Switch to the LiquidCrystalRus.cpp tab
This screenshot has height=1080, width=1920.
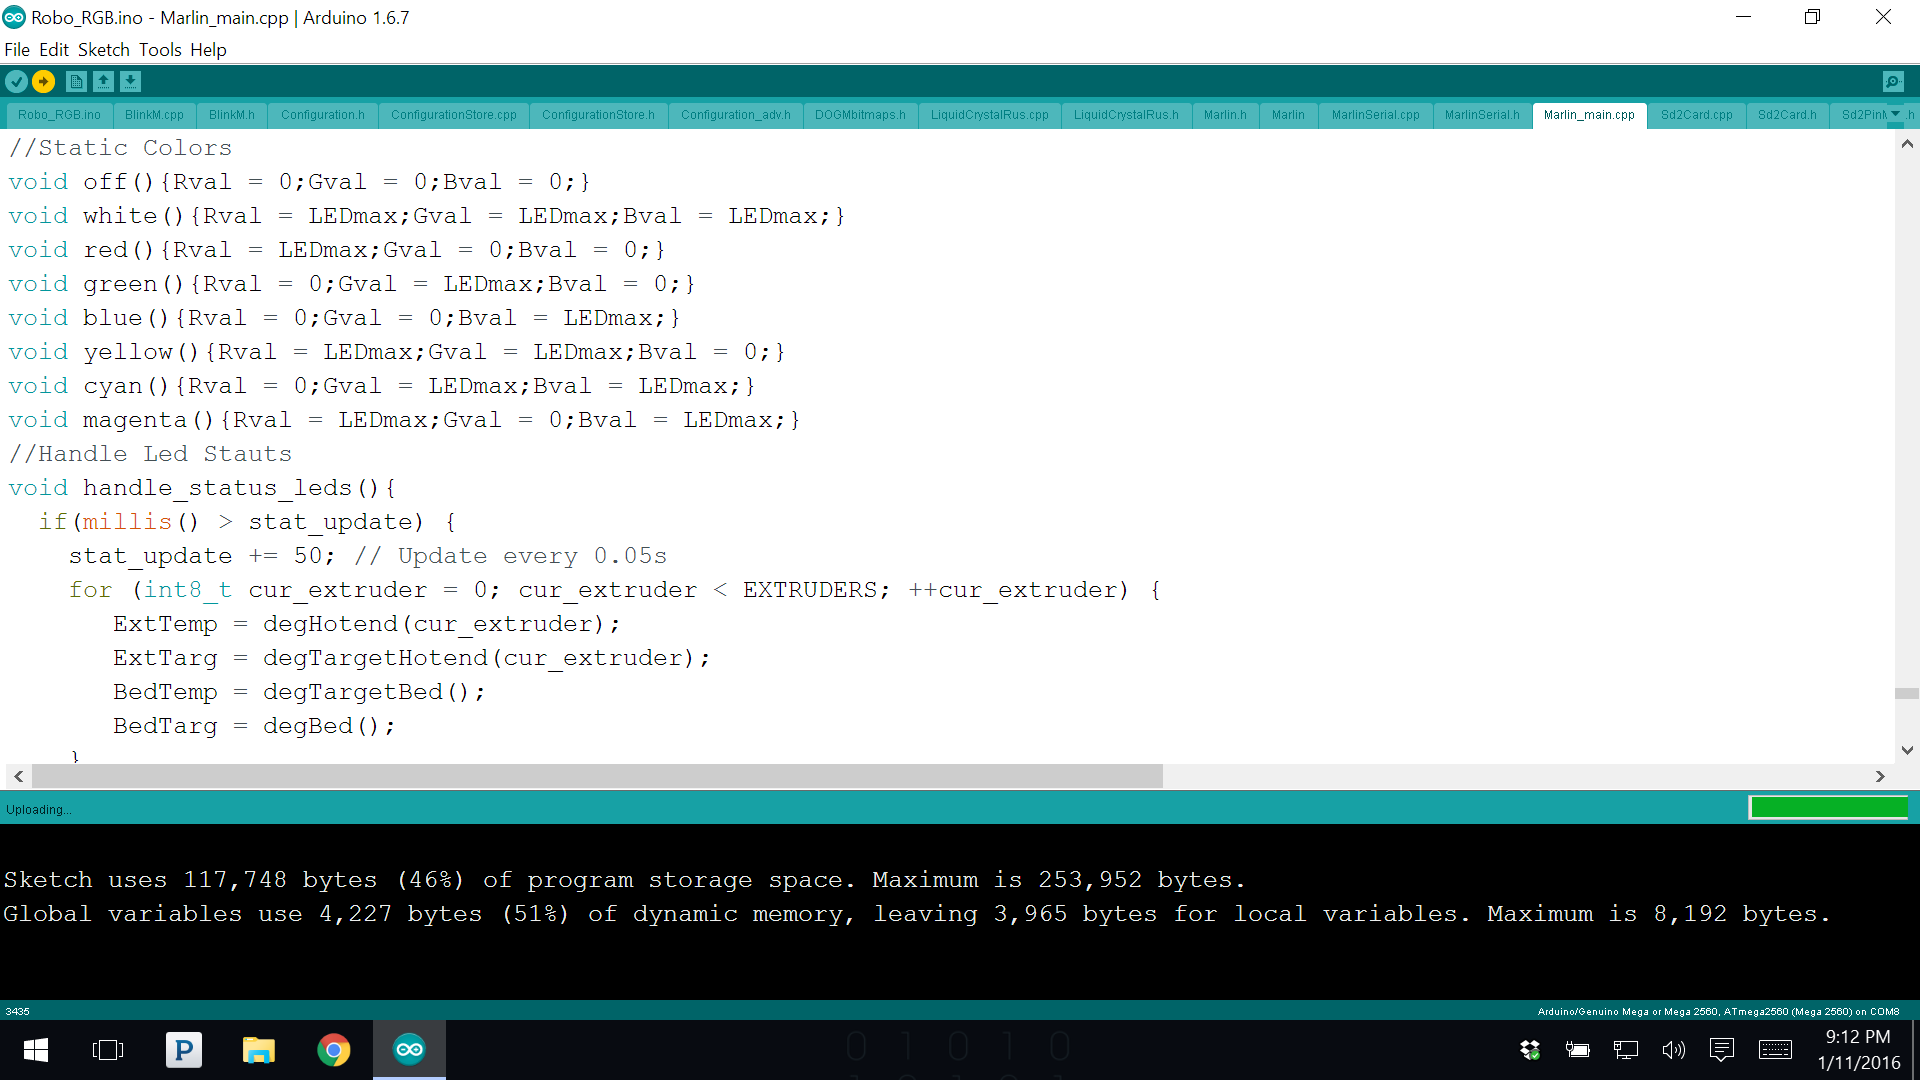[x=990, y=115]
